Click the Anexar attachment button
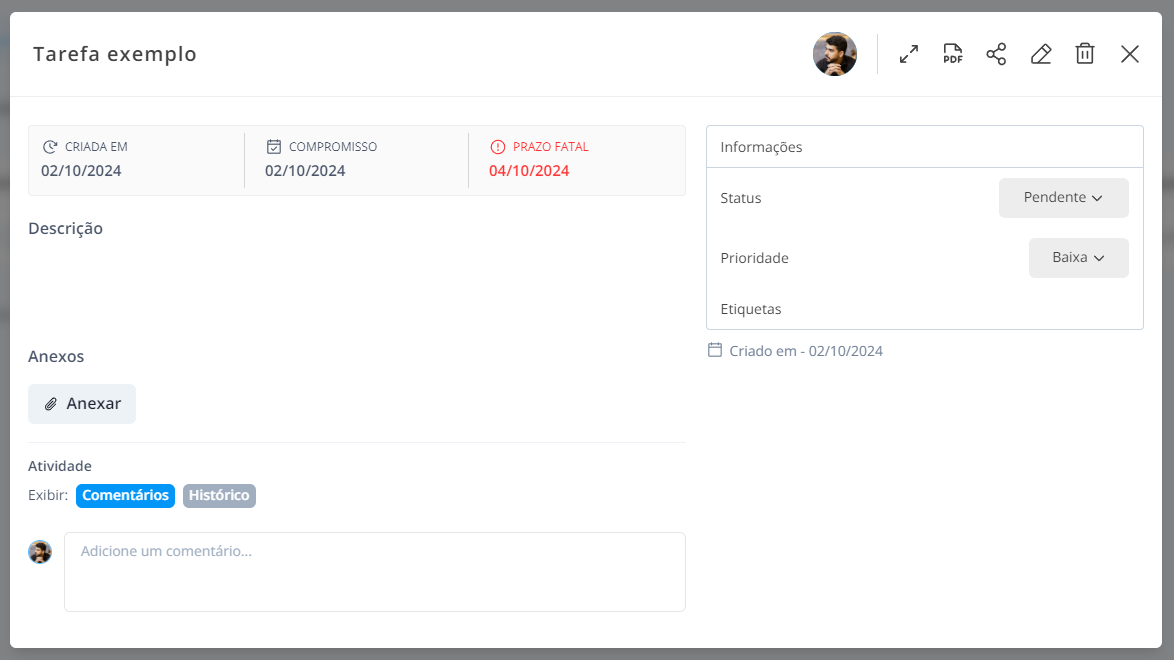This screenshot has width=1174, height=660. (x=82, y=404)
